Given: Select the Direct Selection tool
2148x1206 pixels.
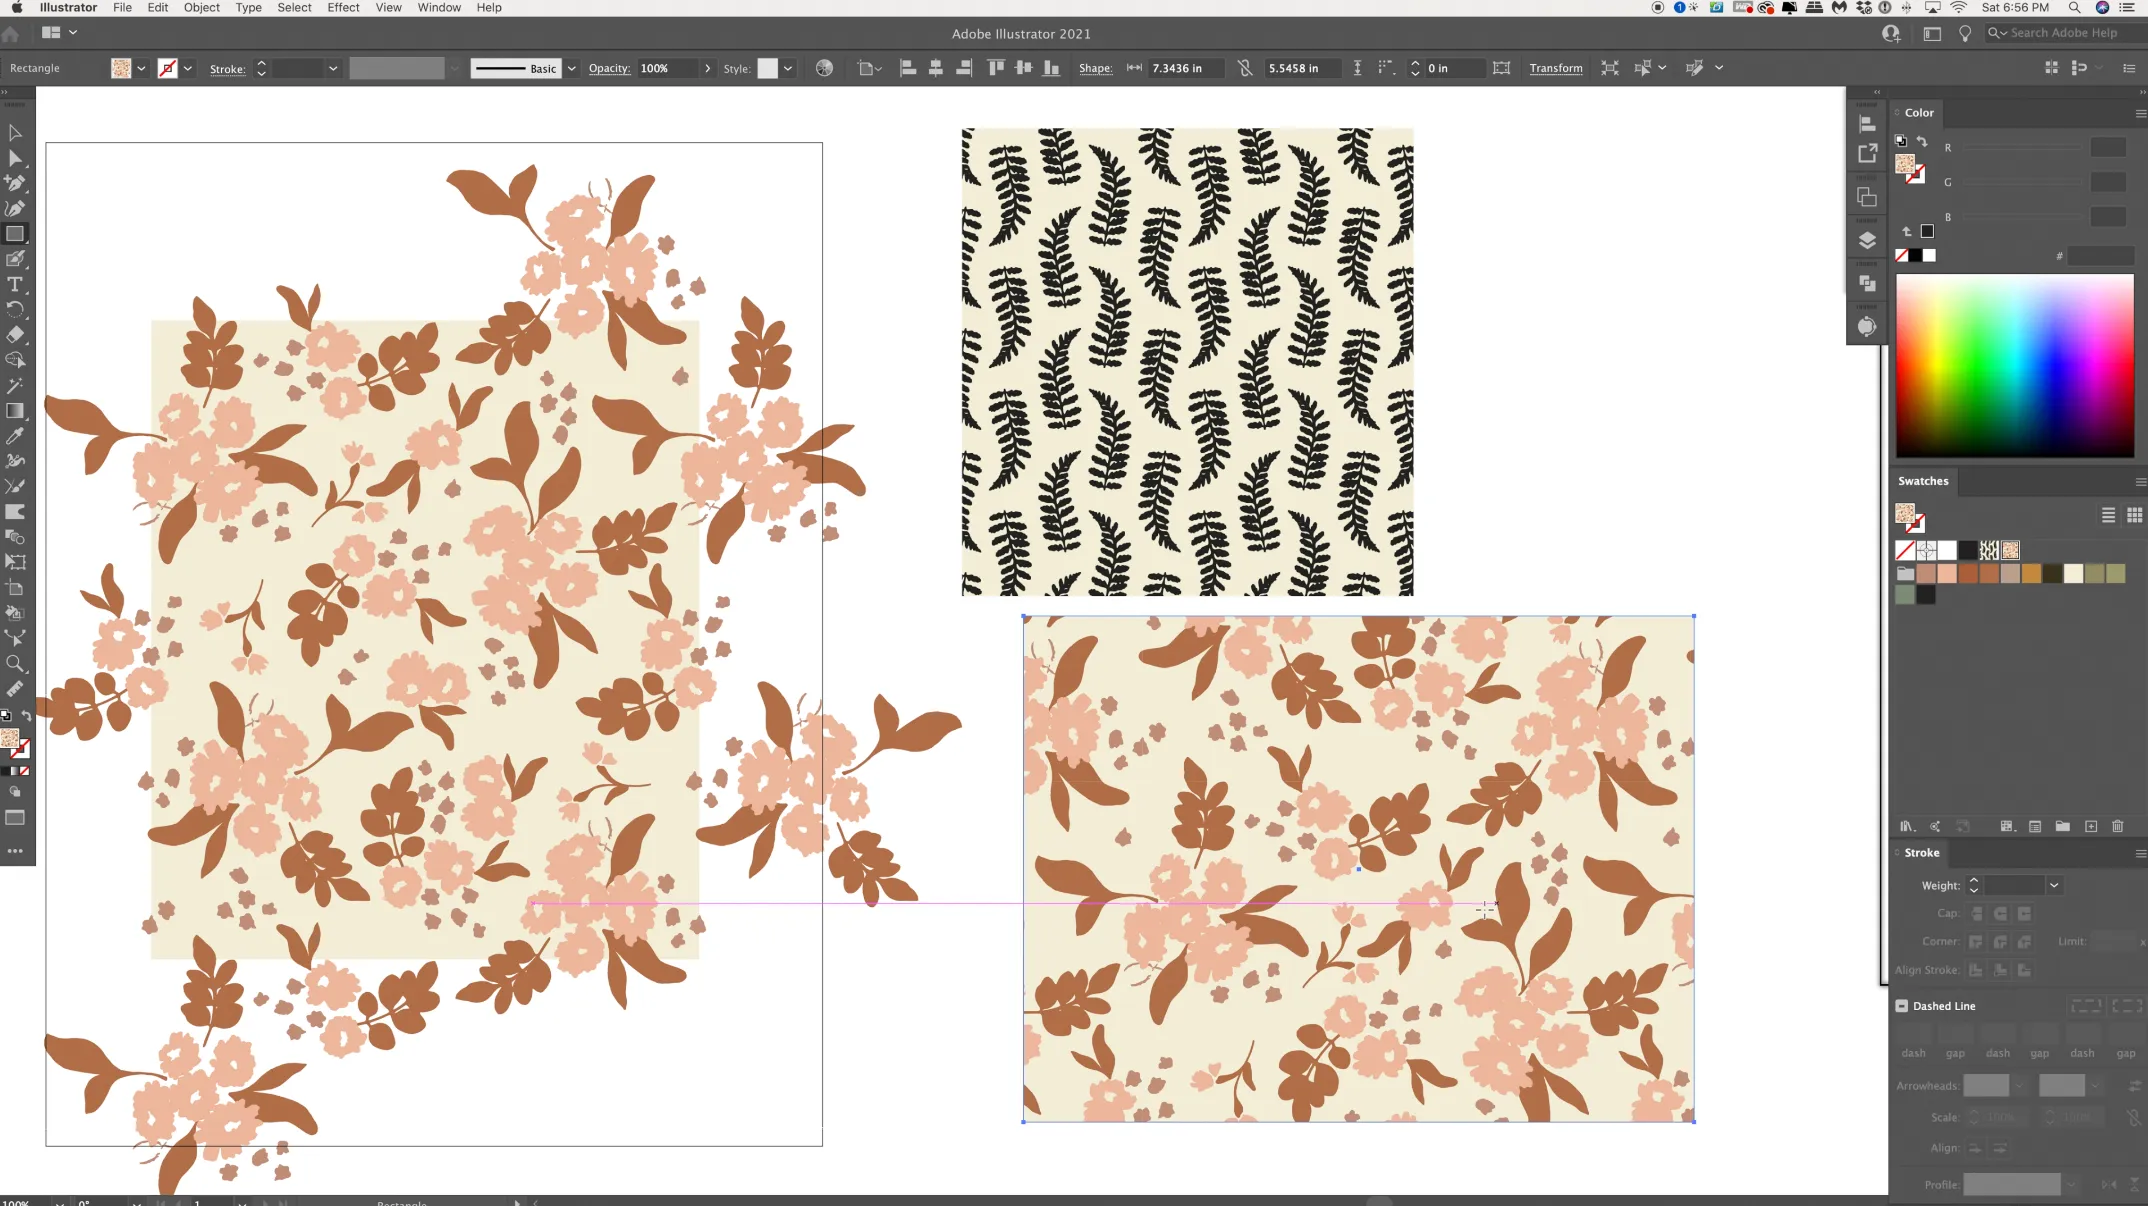Looking at the screenshot, I should coord(15,158).
